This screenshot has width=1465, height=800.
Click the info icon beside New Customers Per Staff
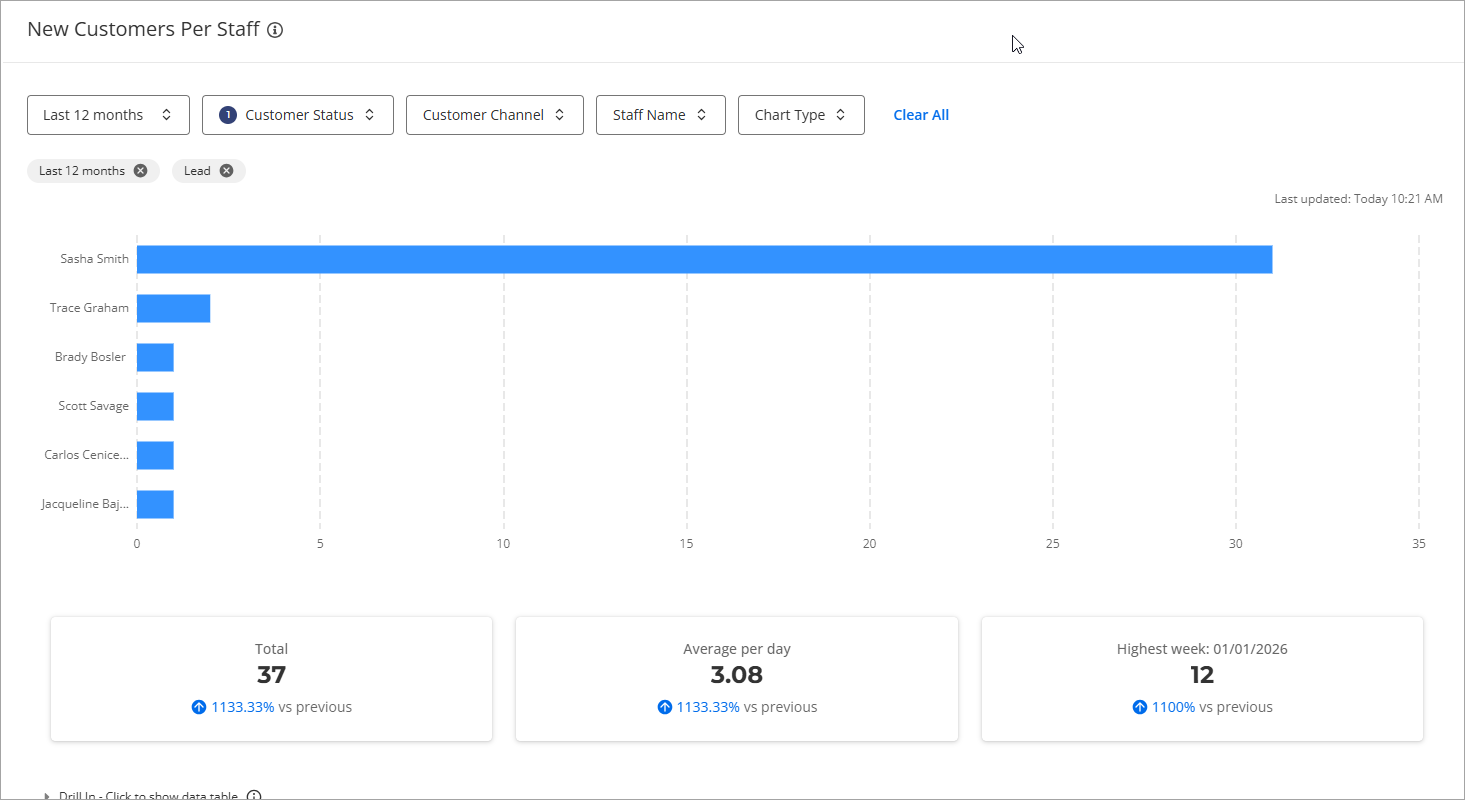(275, 30)
